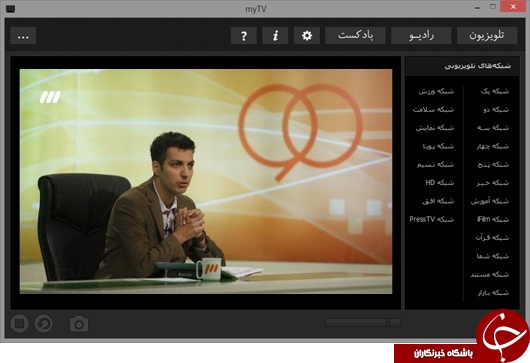Select channel شبکه افق
The image size is (530, 363).
[x=438, y=201]
